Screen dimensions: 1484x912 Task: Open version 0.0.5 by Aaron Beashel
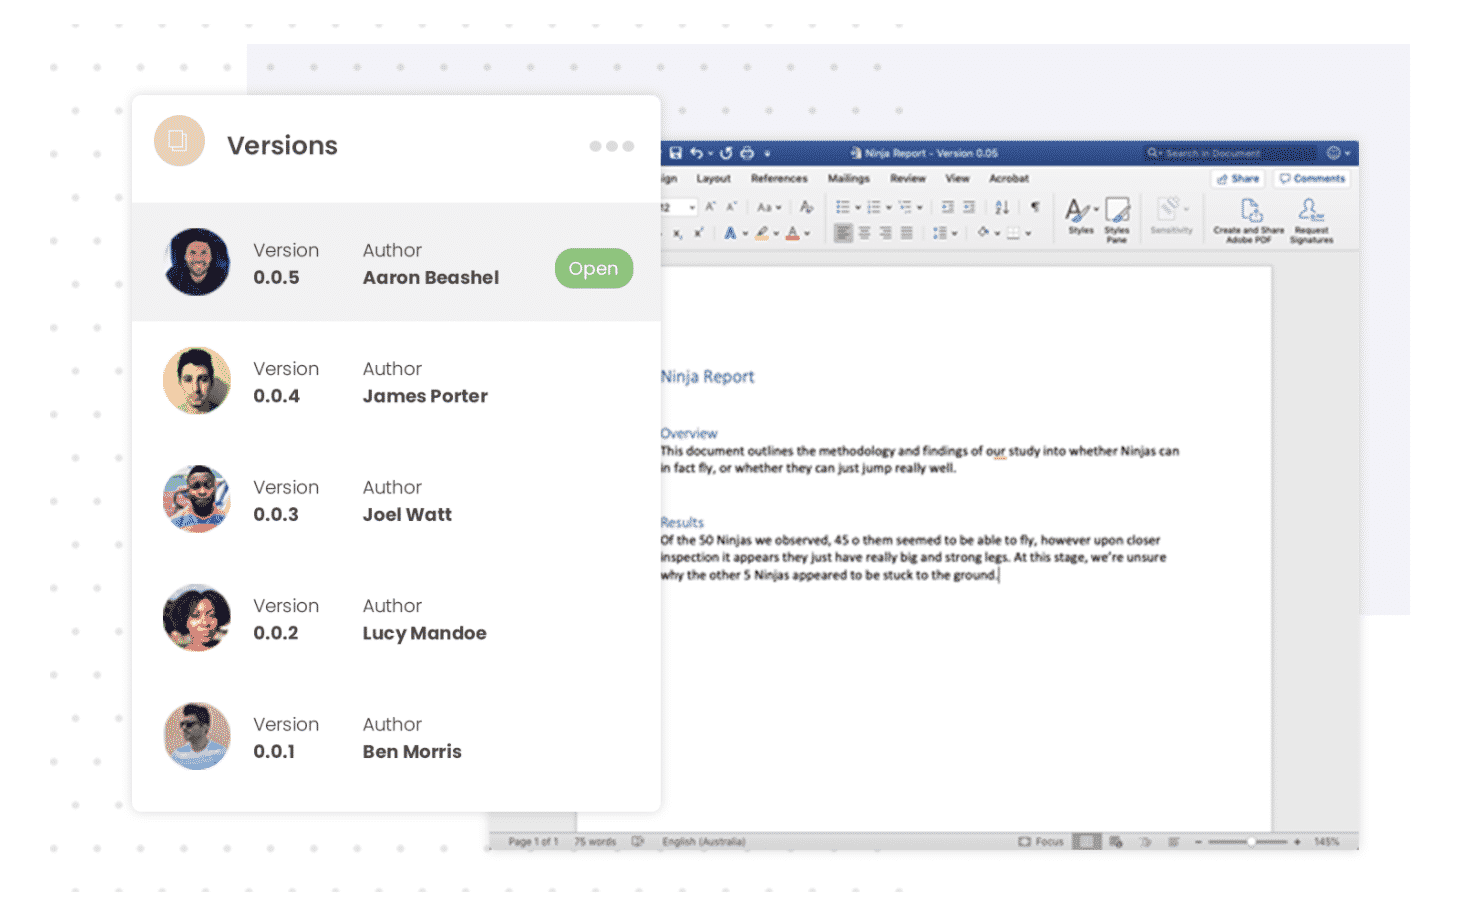tap(594, 268)
